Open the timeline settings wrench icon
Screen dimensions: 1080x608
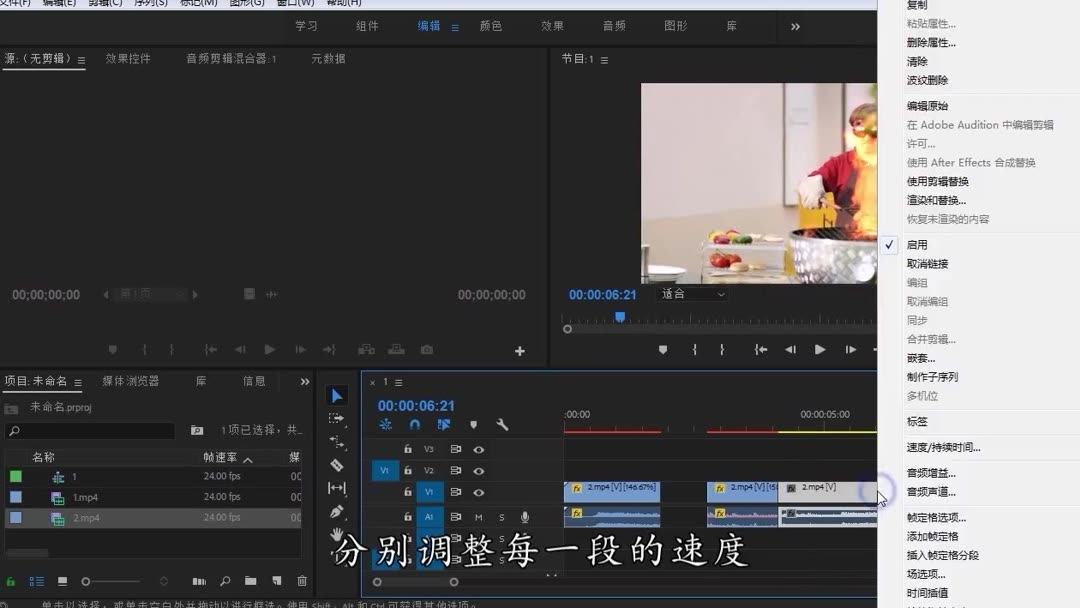click(x=501, y=424)
